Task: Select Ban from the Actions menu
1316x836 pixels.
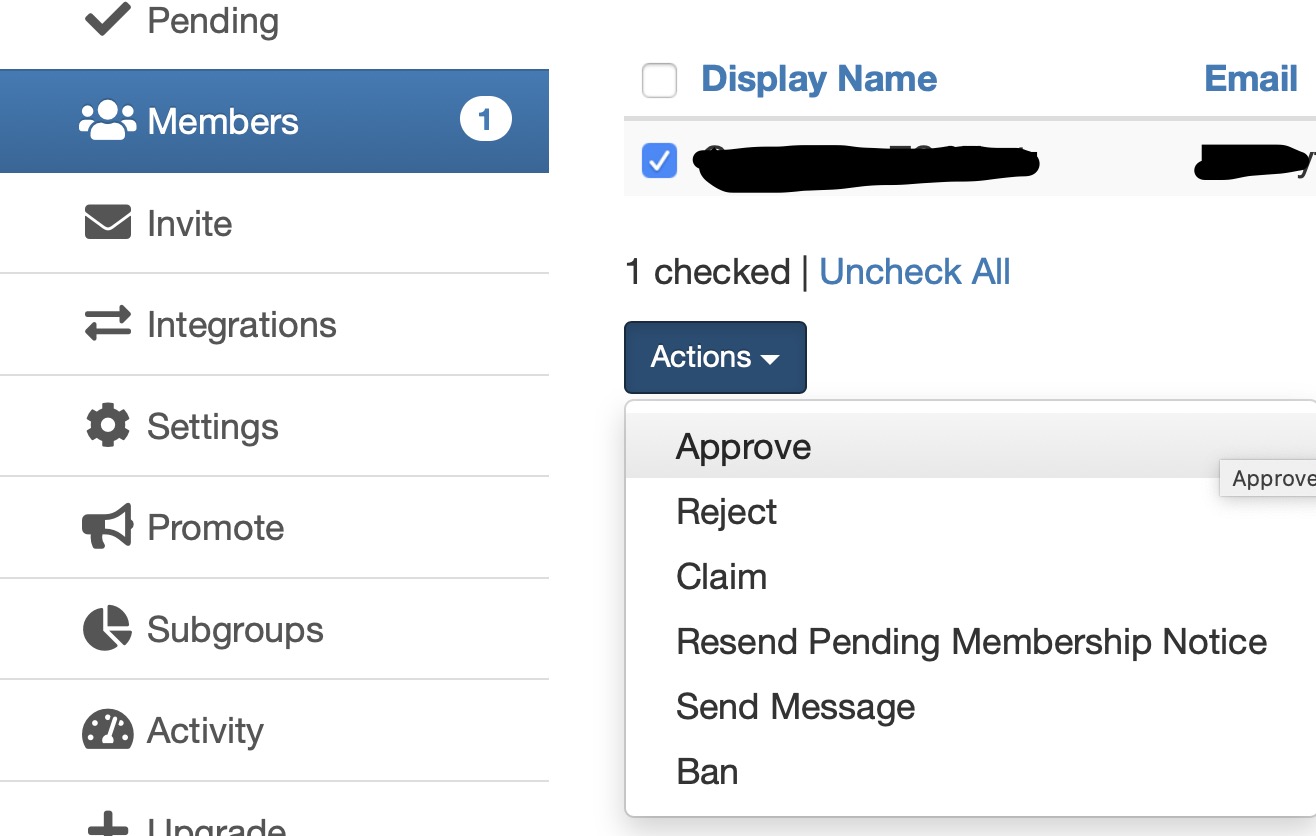Action: pos(707,771)
